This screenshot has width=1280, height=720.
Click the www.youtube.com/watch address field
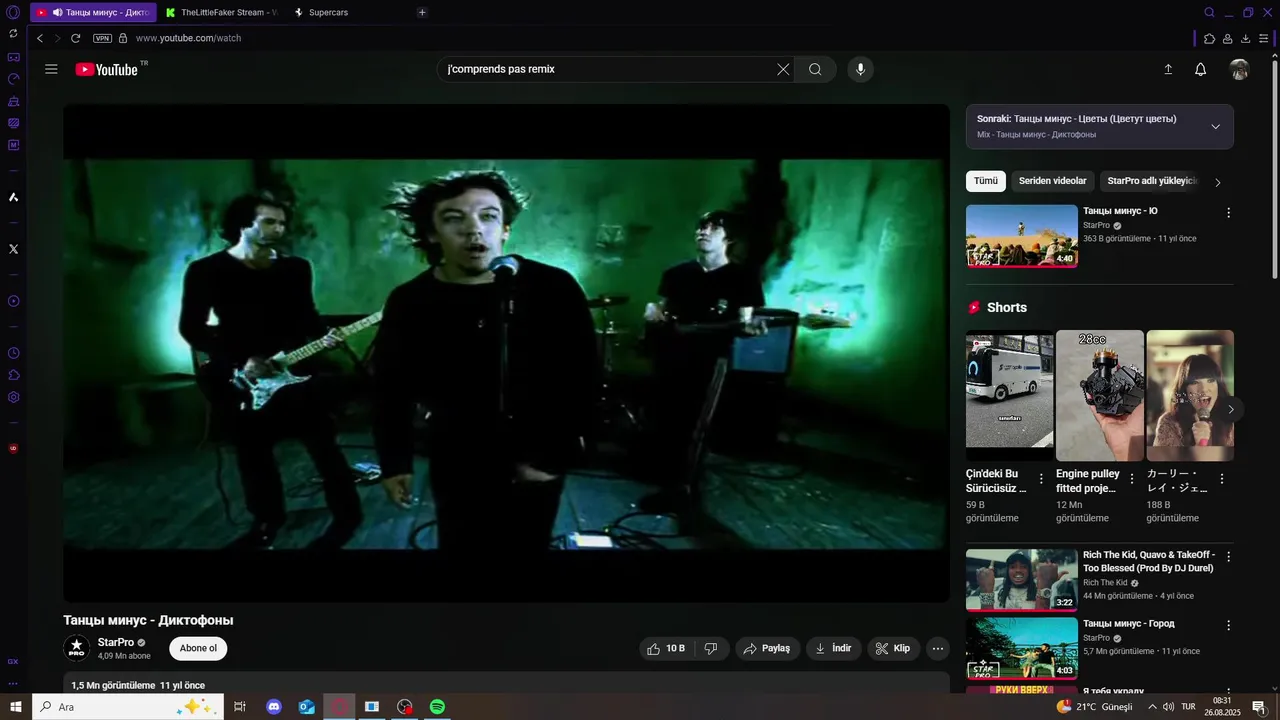(x=188, y=38)
